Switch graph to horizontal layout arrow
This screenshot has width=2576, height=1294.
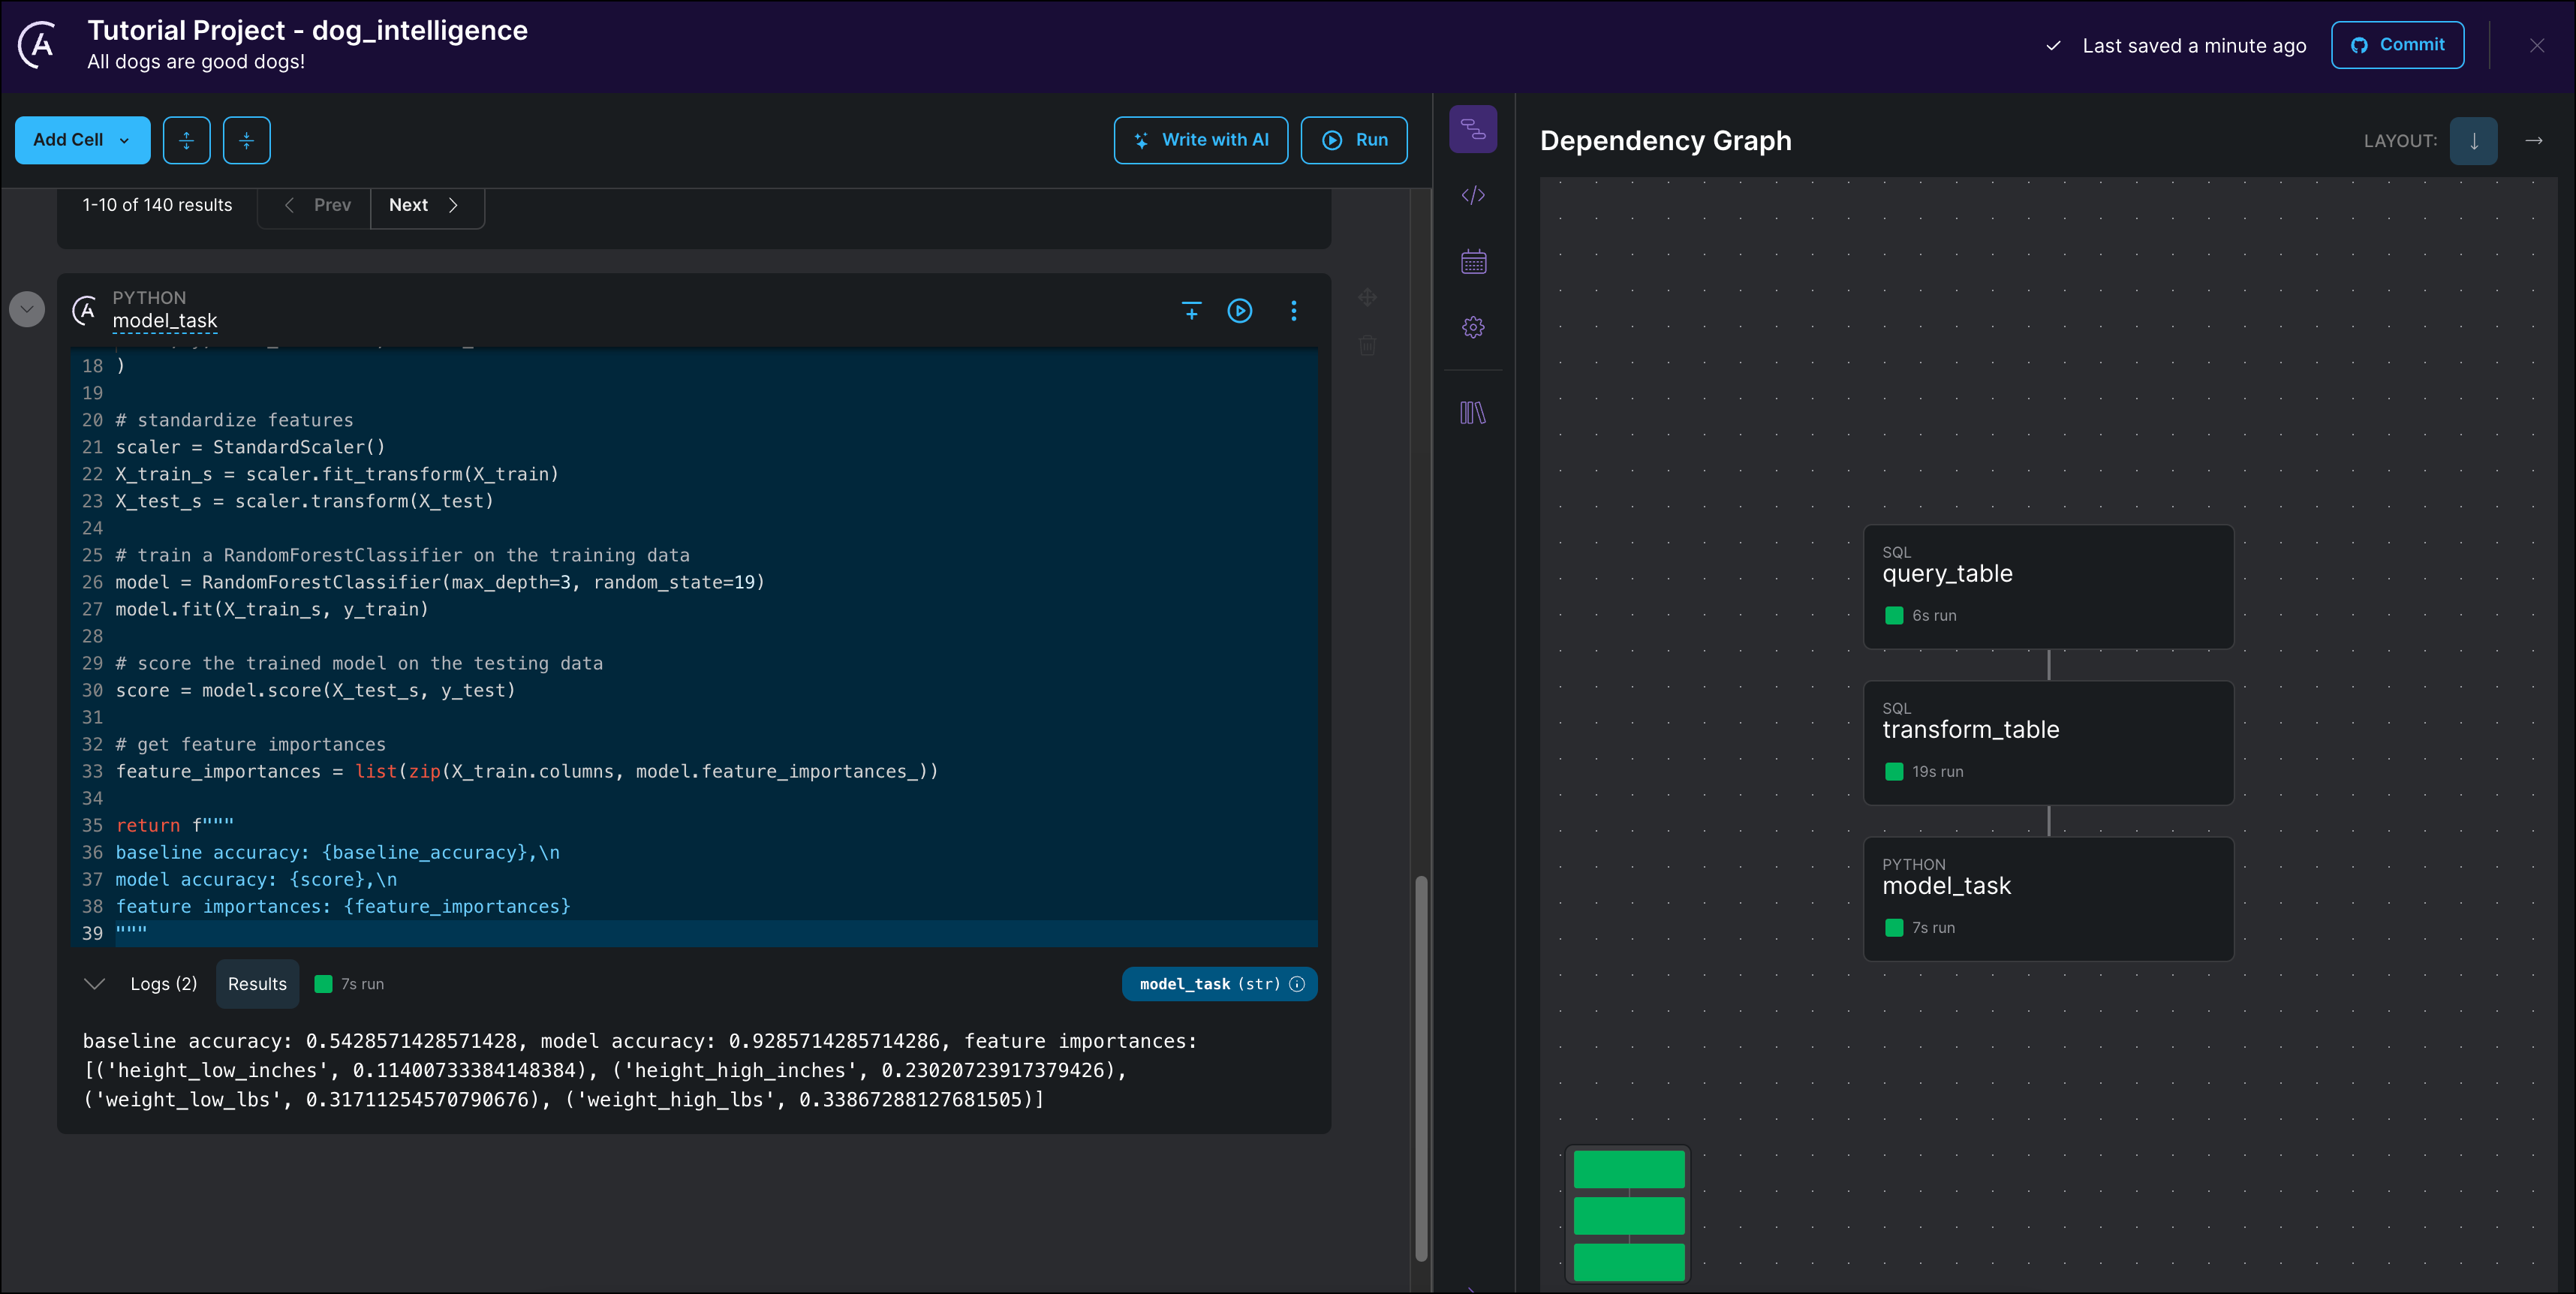pyautogui.click(x=2533, y=141)
